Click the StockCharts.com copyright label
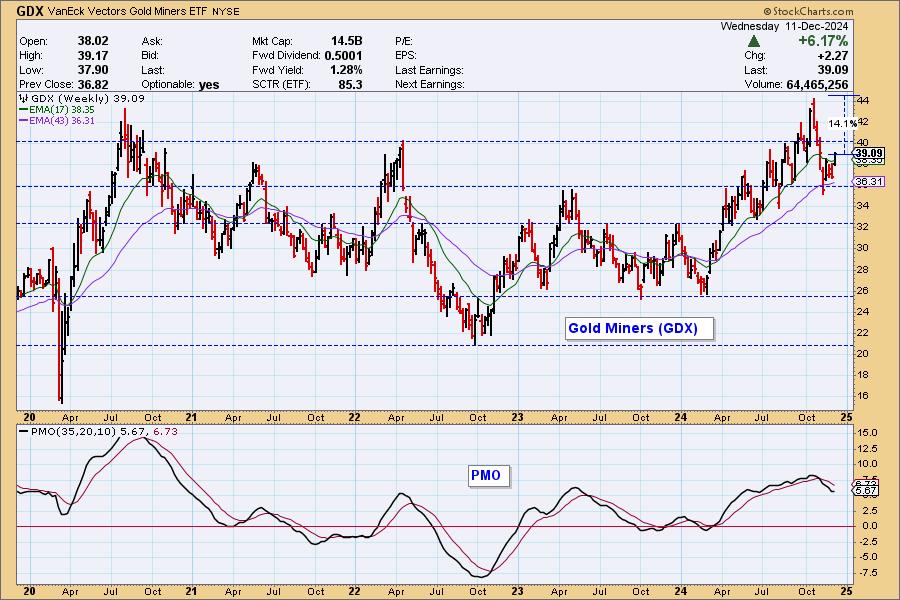The width and height of the screenshot is (900, 600). coord(808,11)
